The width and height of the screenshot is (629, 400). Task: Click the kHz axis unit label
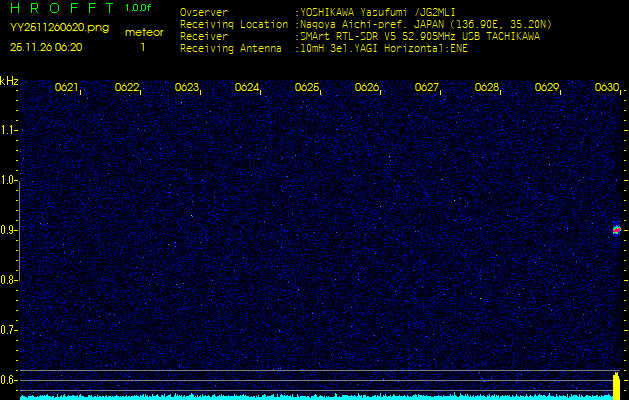coord(9,81)
